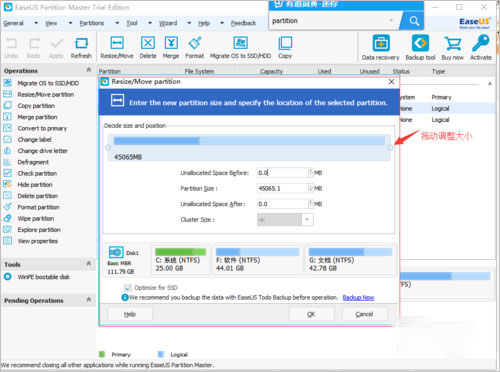Open the Cluster Size dropdown
The image size is (500, 372).
(x=307, y=219)
